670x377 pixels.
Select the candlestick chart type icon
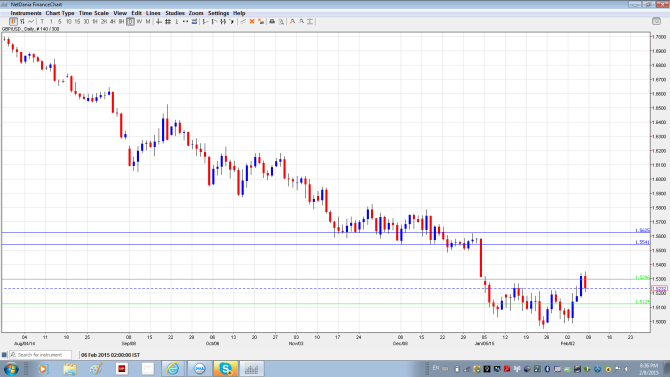[14, 21]
